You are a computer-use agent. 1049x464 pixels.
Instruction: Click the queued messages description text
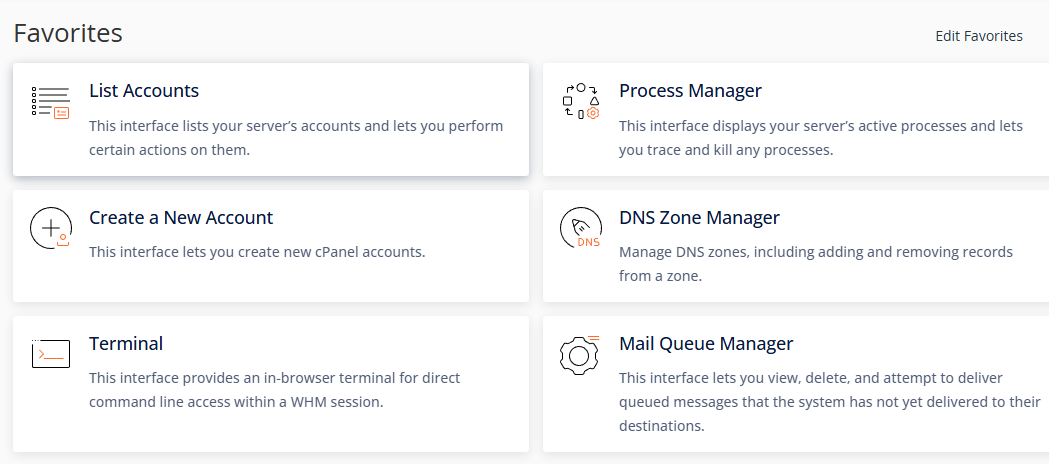click(830, 402)
